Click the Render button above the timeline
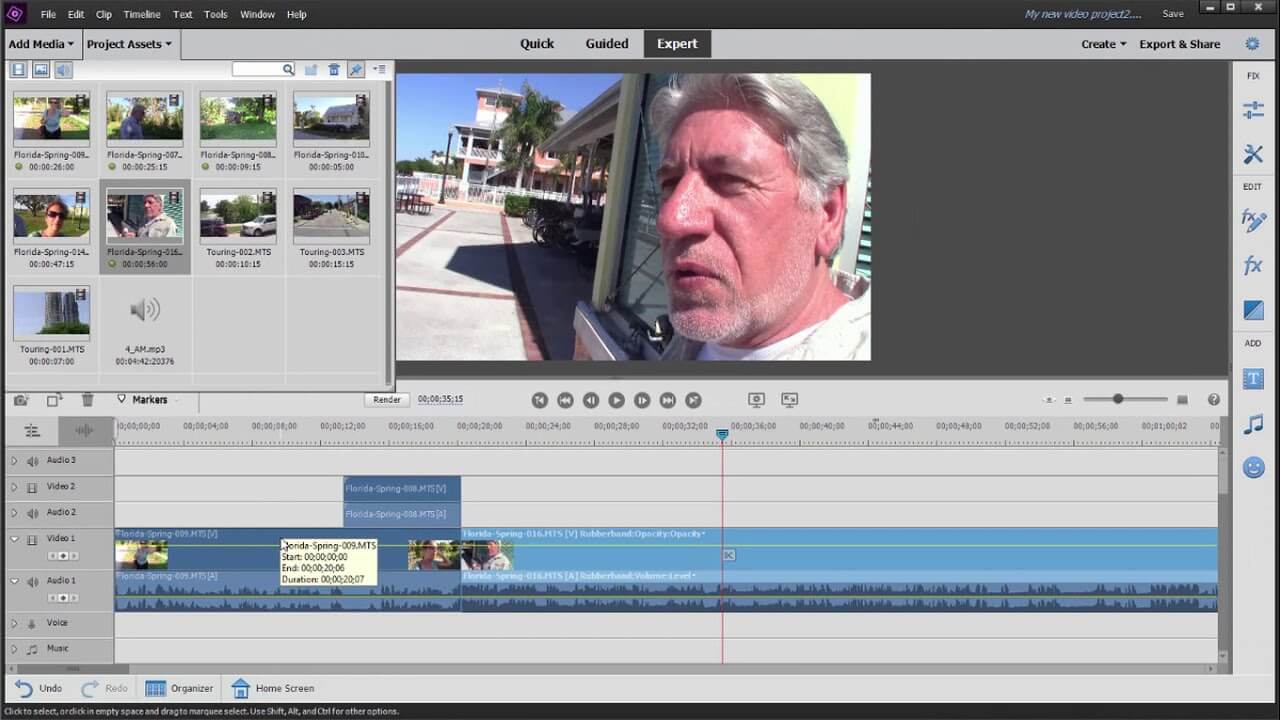This screenshot has height=720, width=1280. click(x=386, y=399)
